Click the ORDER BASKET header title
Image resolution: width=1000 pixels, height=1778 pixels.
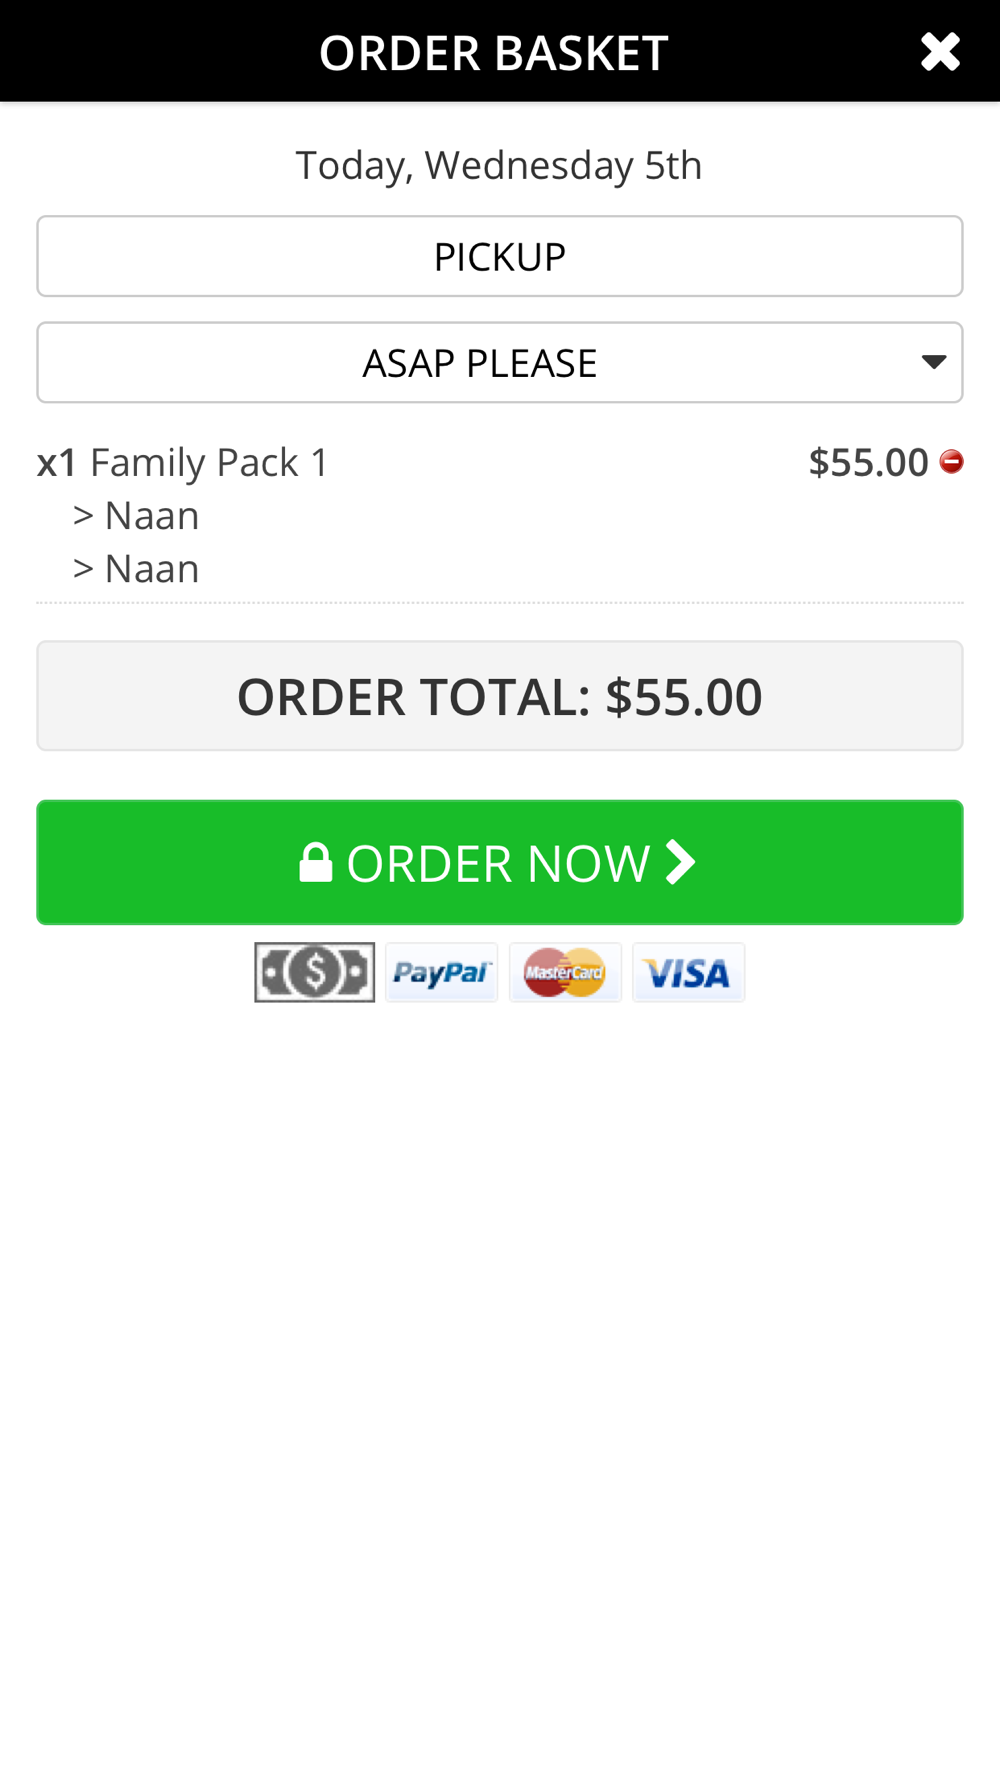click(x=493, y=53)
